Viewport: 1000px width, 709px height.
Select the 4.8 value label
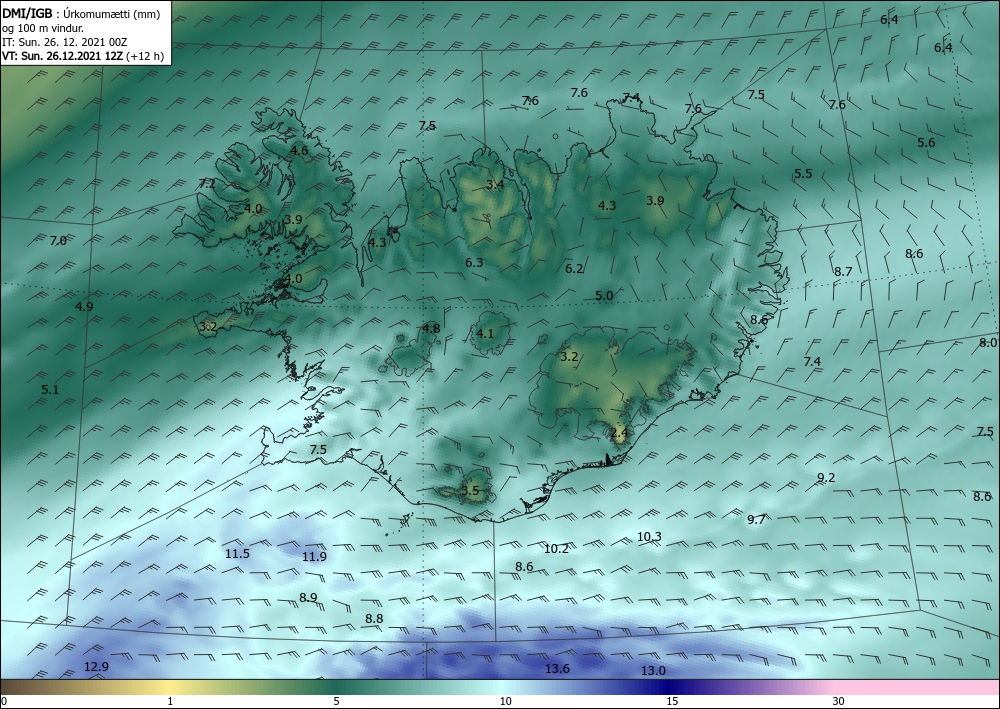coord(431,328)
